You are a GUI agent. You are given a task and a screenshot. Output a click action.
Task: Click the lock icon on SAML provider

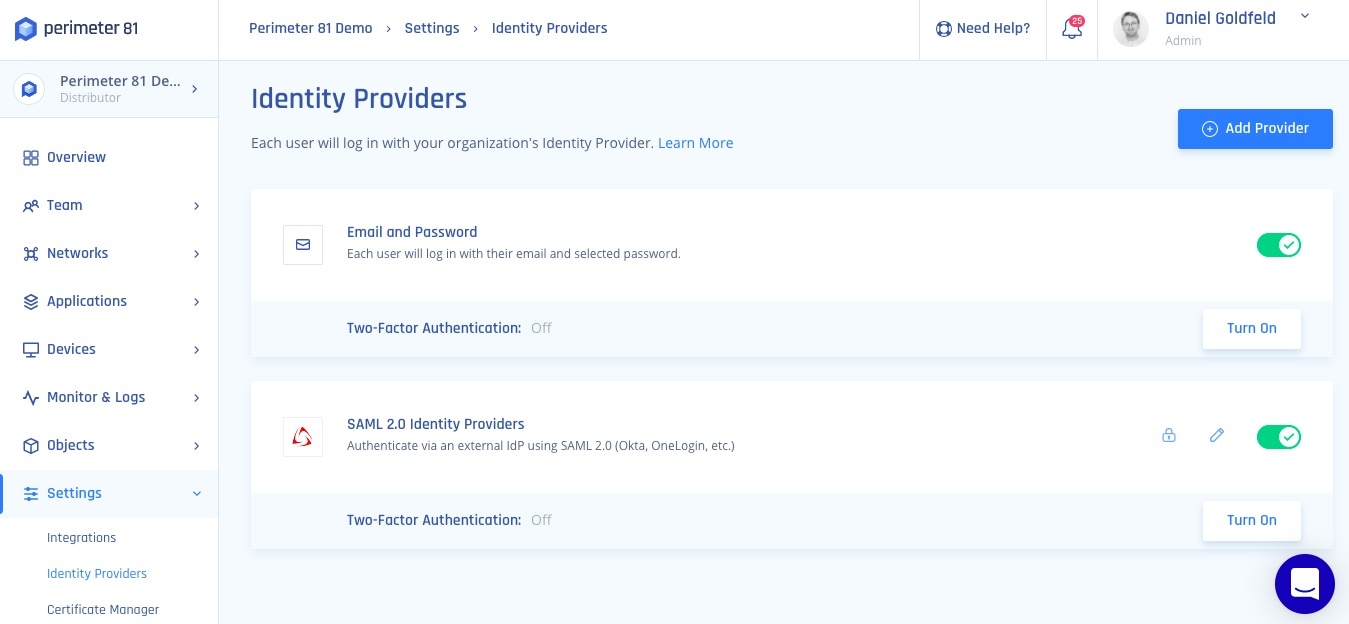(1169, 436)
